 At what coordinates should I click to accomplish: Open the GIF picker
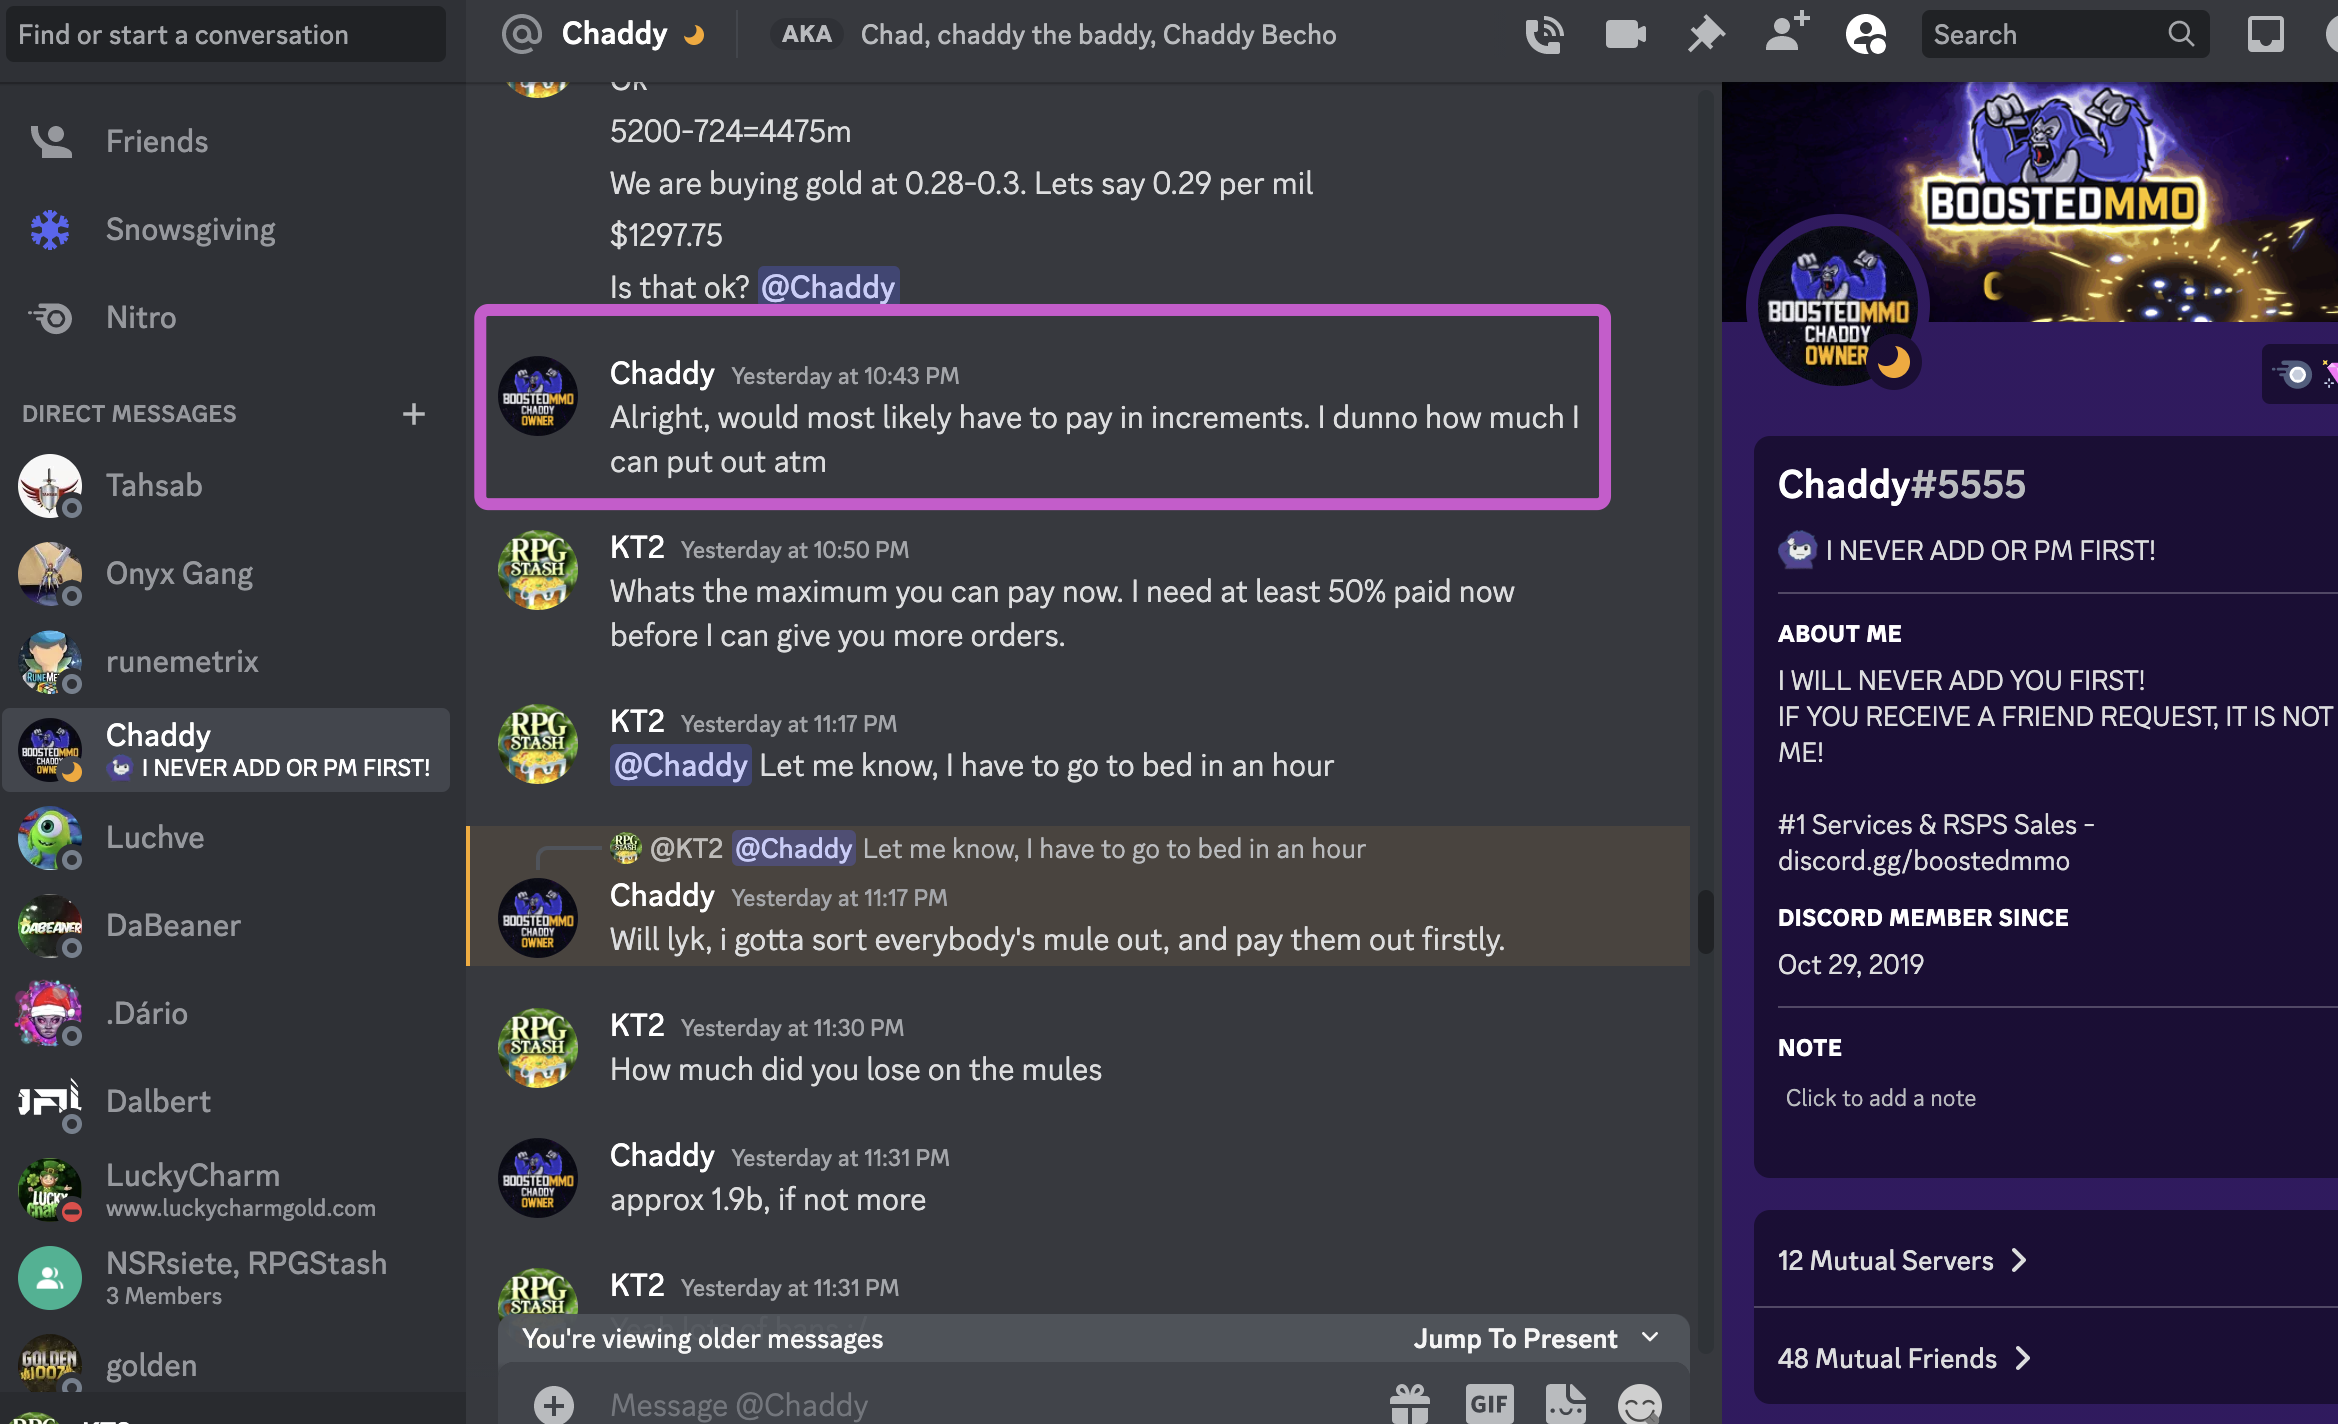click(x=1488, y=1404)
